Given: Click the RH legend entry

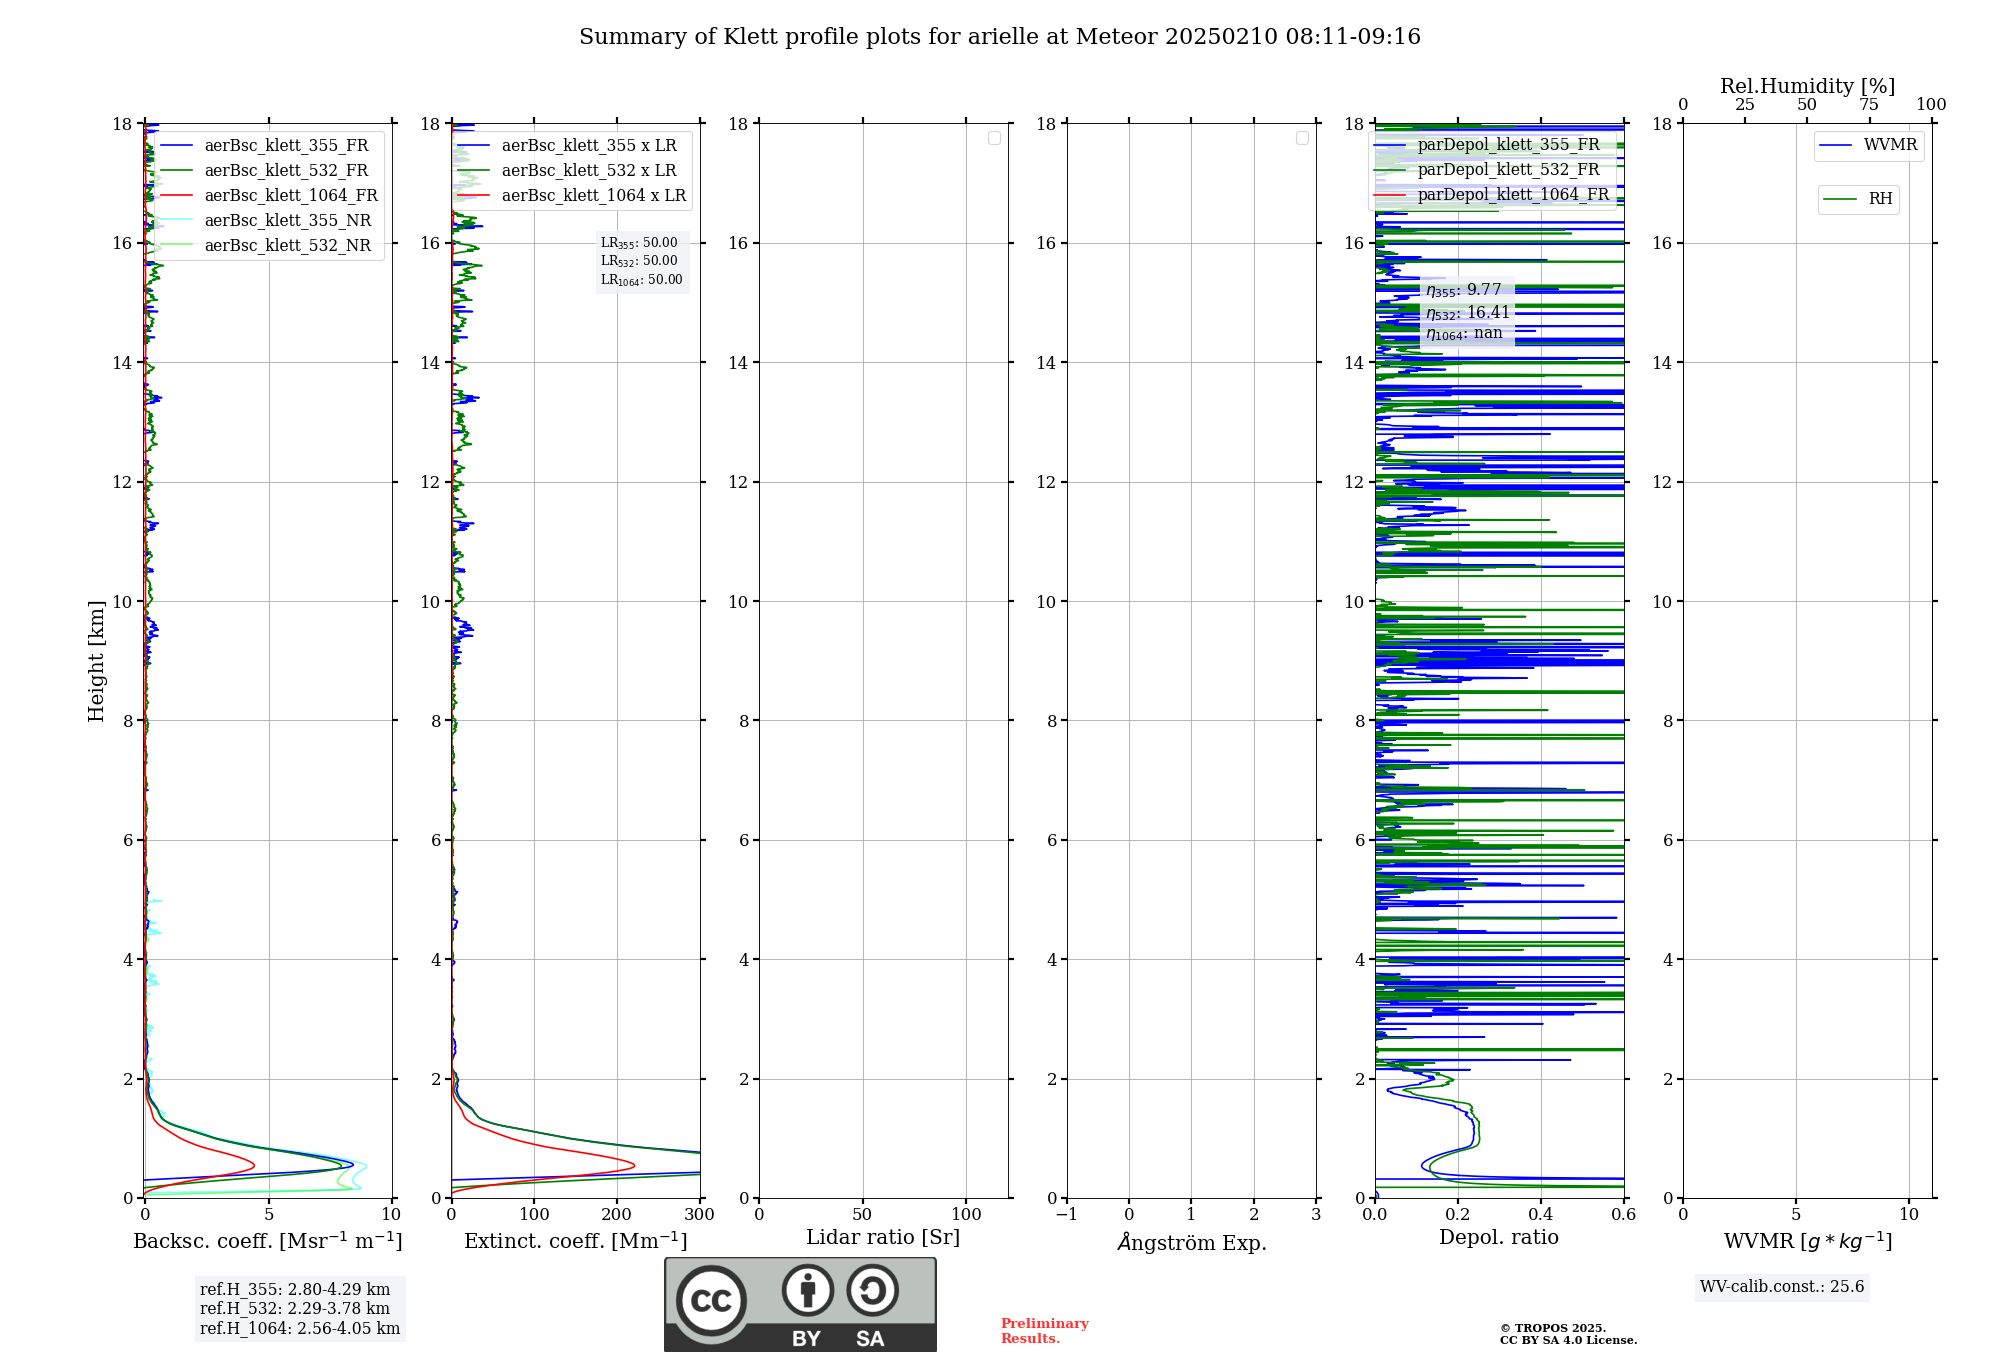Looking at the screenshot, I should tap(1857, 199).
